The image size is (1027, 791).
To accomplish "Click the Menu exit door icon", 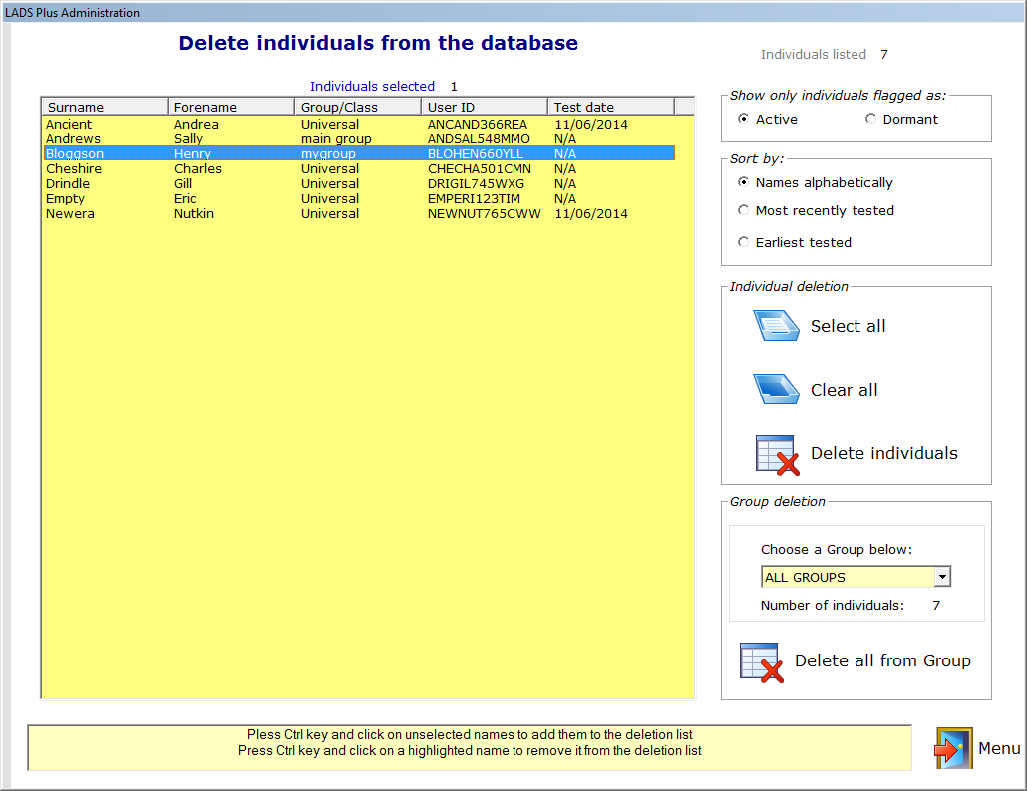I will [953, 748].
